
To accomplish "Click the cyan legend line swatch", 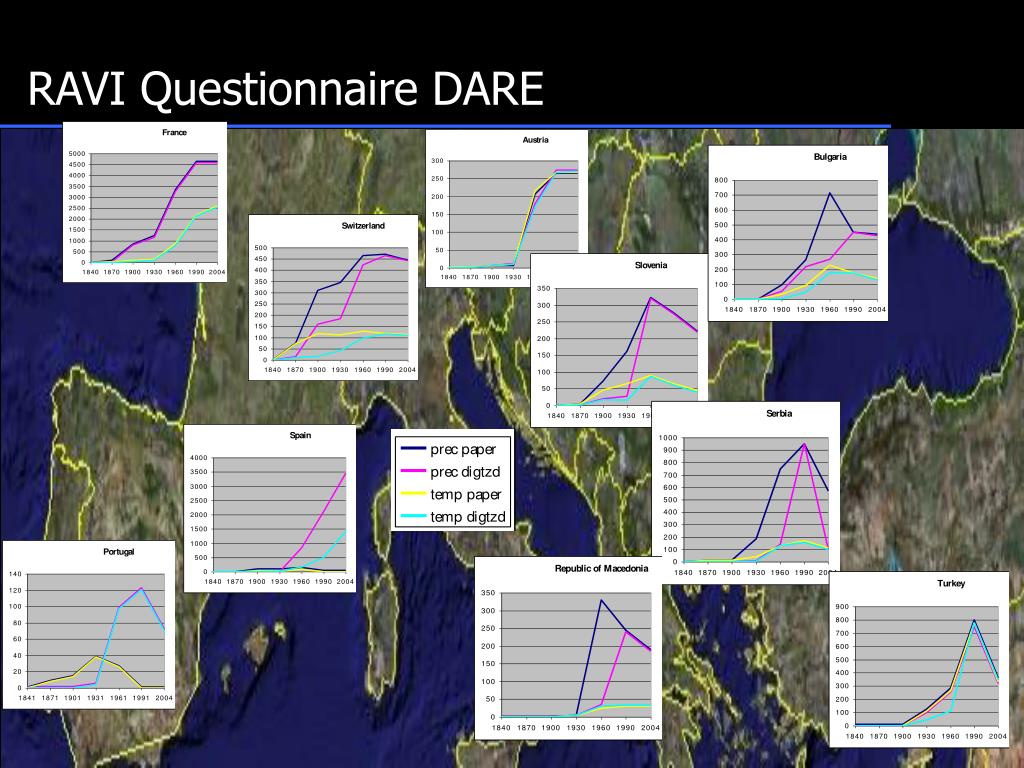I will (x=413, y=517).
